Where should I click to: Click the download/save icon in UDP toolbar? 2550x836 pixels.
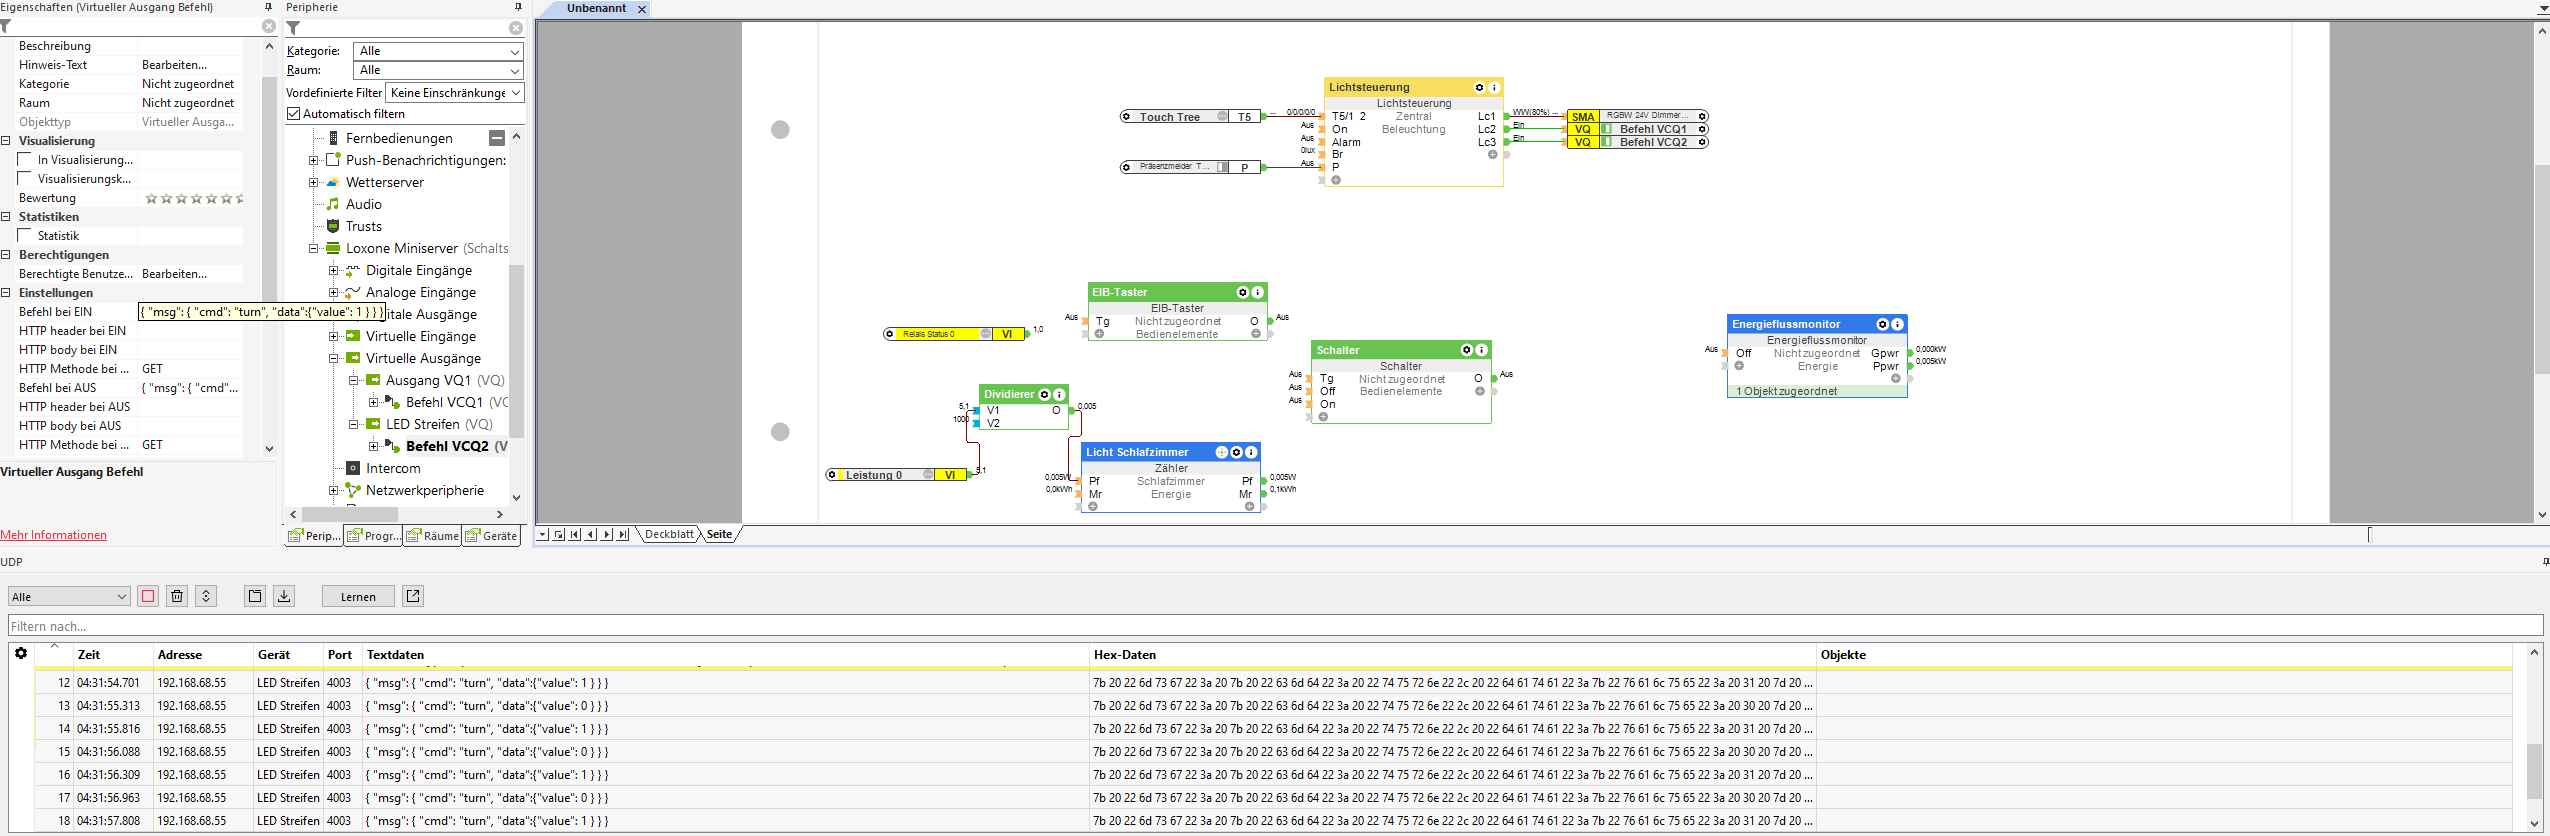coord(284,596)
